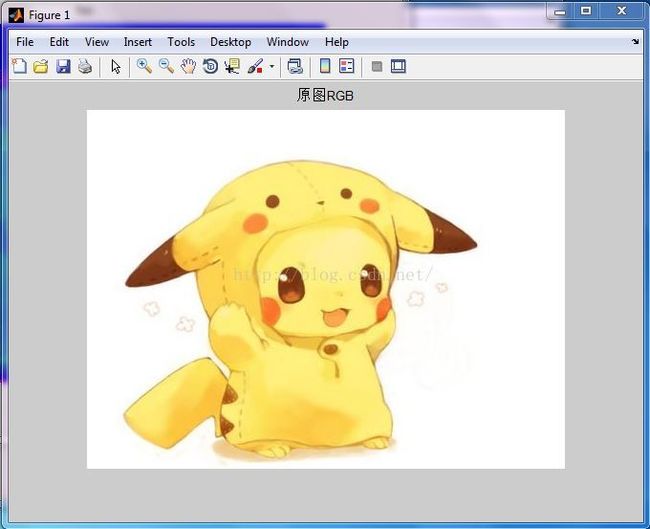The image size is (650, 529).
Task: Open the Brush color dropdown arrow
Action: tap(272, 66)
